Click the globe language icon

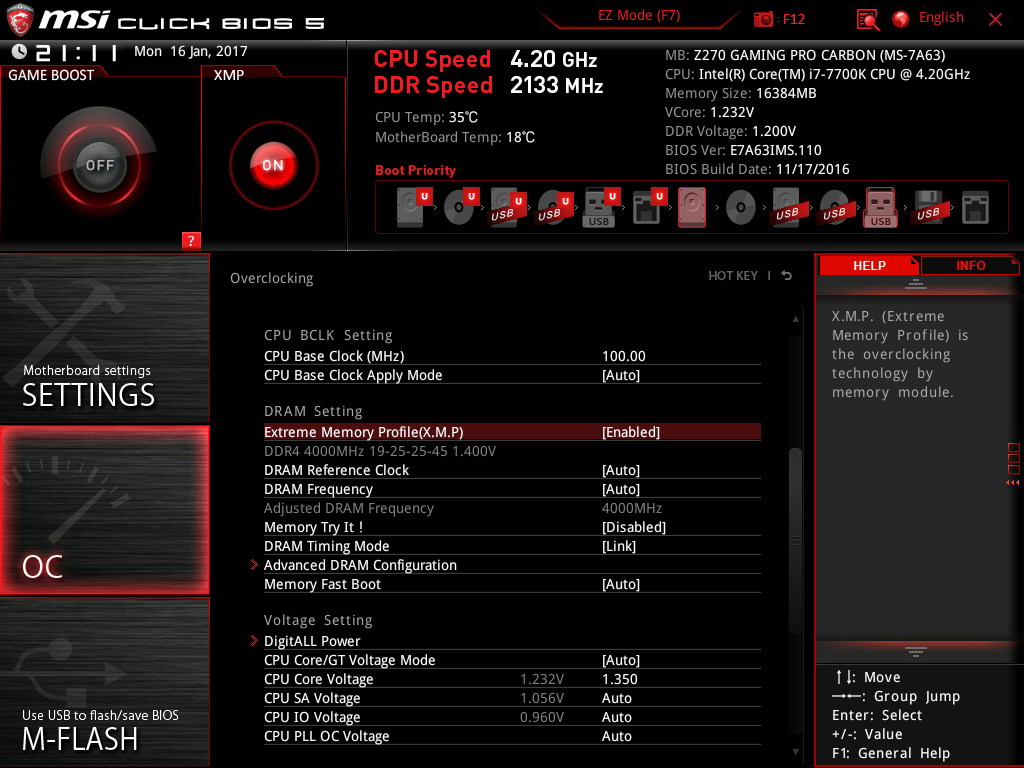[x=901, y=19]
